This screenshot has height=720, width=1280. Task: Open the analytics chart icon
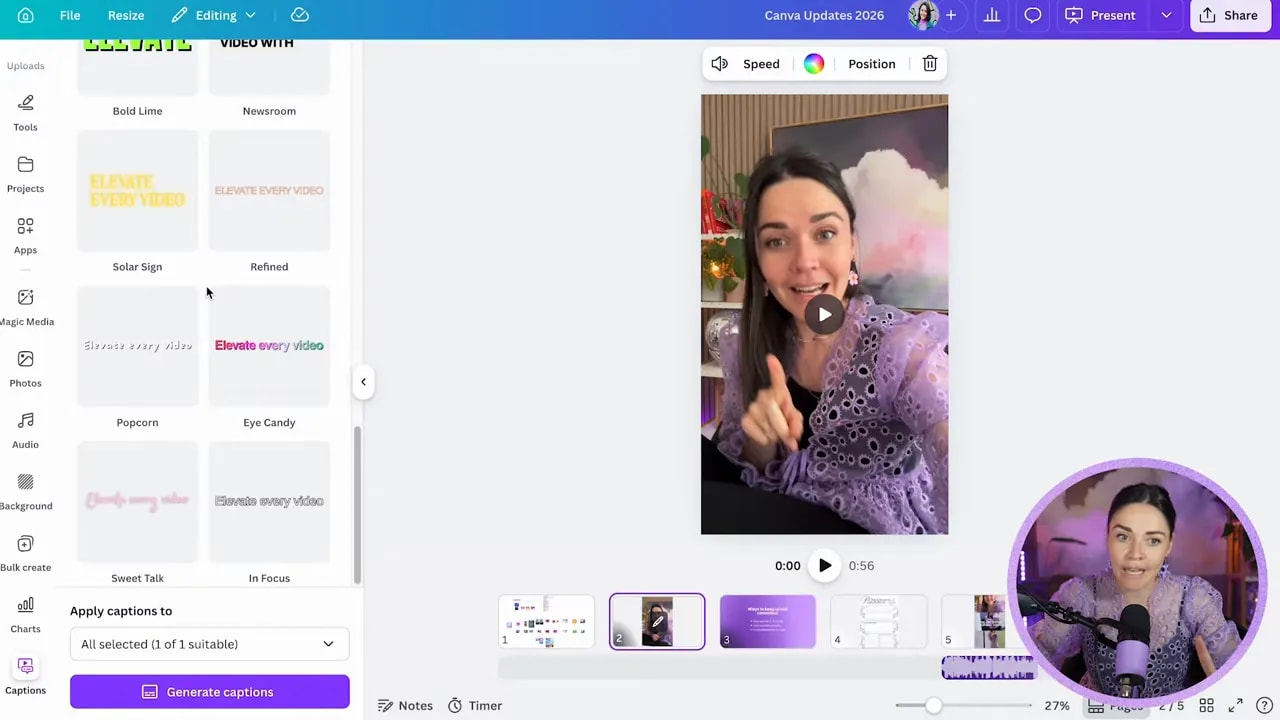tap(992, 15)
